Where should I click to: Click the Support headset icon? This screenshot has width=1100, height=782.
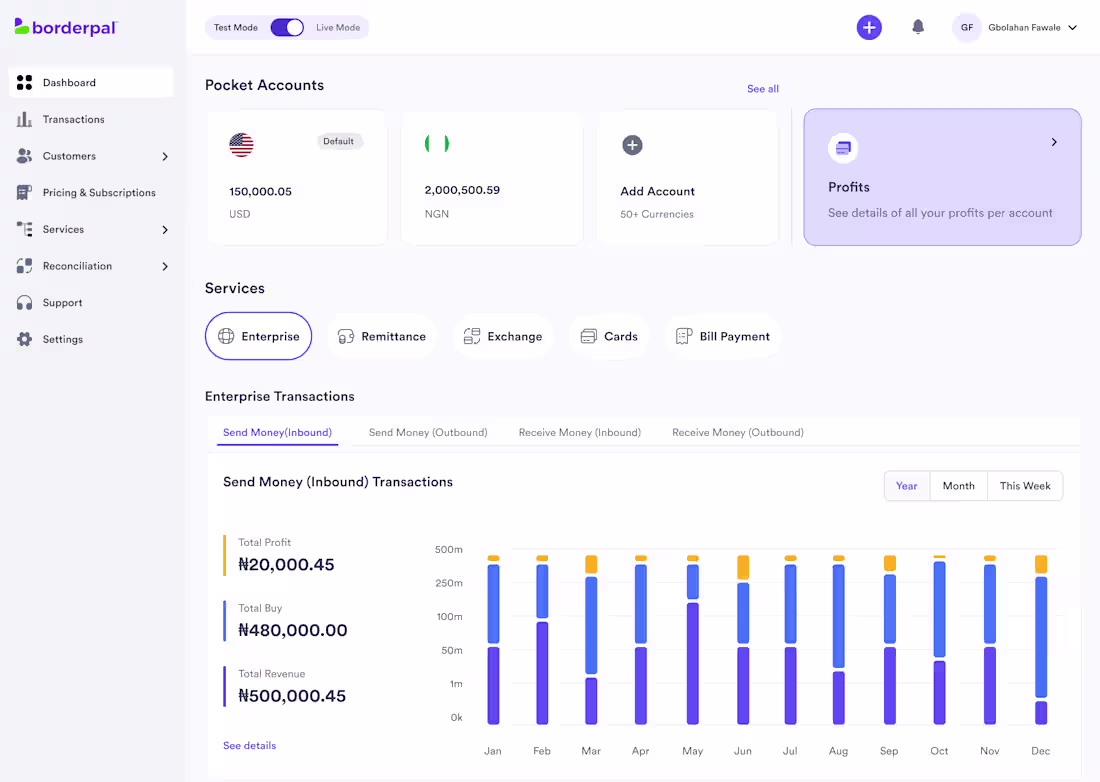click(x=24, y=302)
